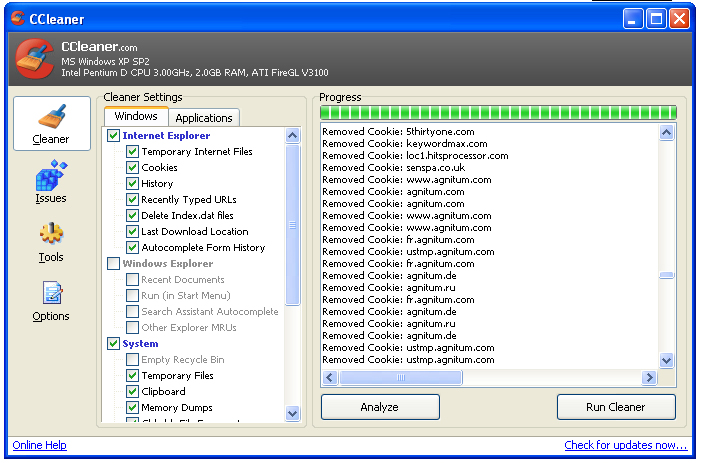Click settings list scroll up arrow
Image resolution: width=705 pixels, height=463 pixels.
point(292,136)
